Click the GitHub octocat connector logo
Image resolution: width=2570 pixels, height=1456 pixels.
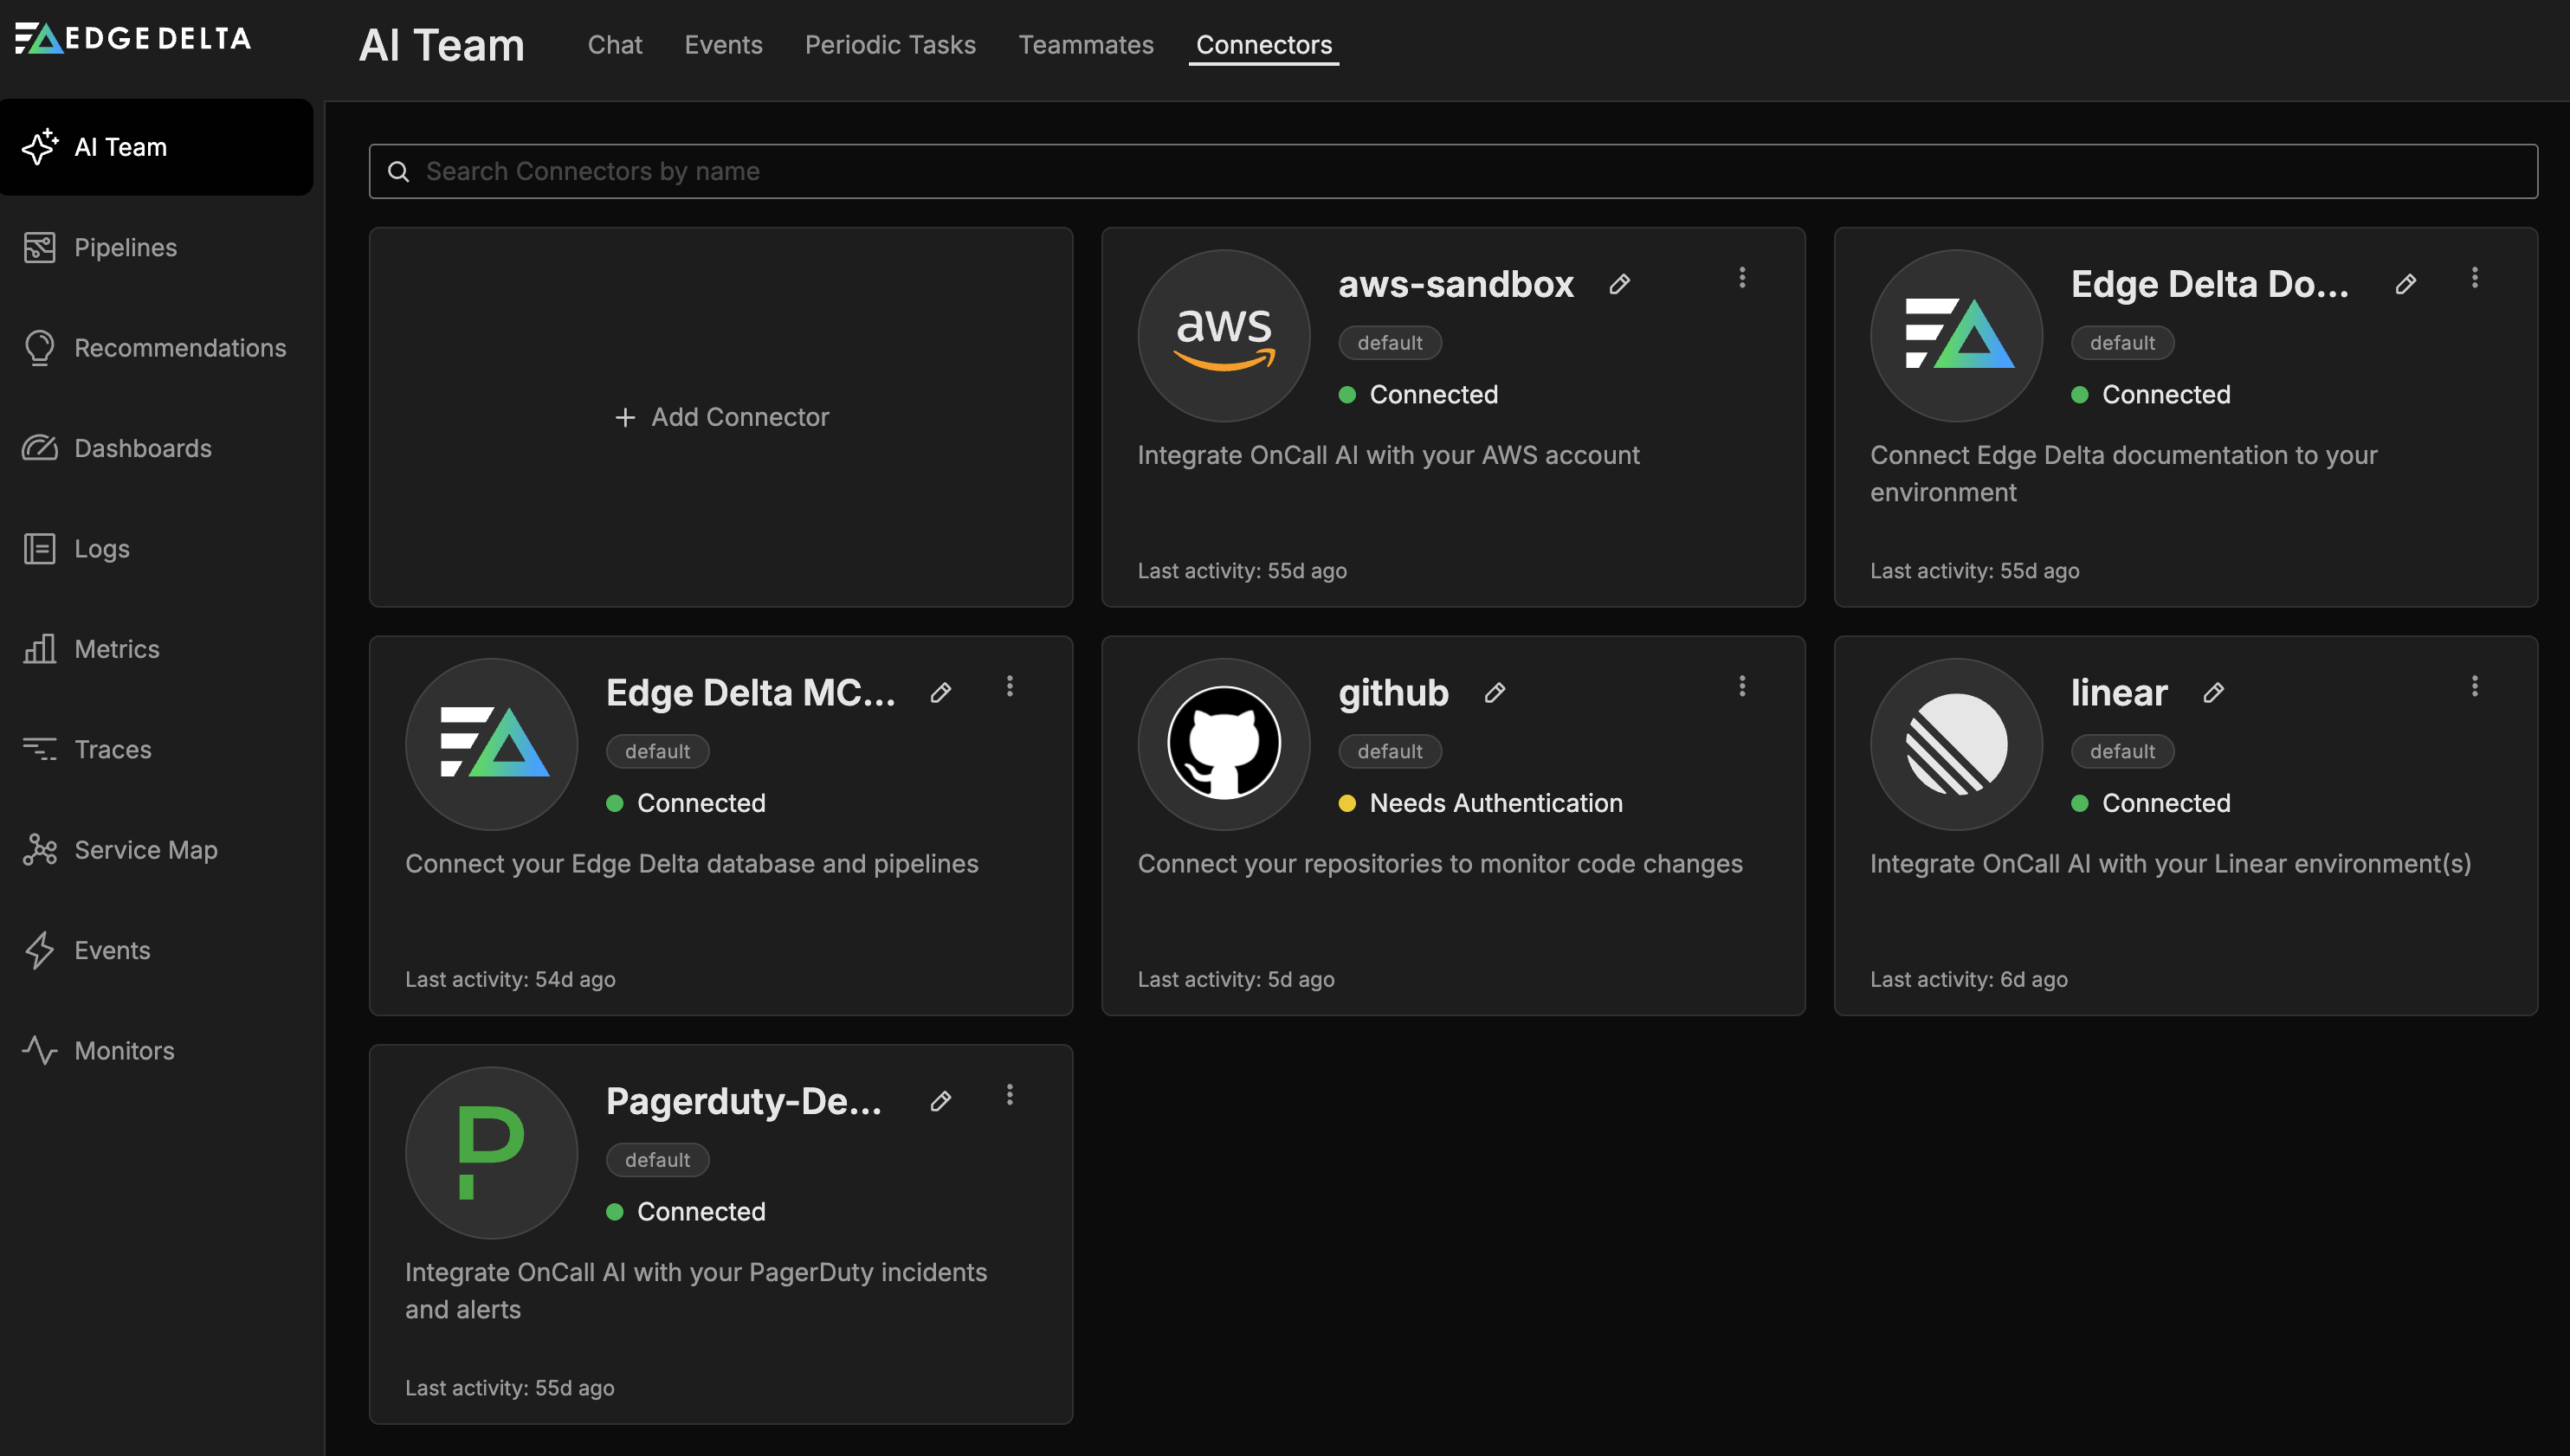tap(1224, 743)
